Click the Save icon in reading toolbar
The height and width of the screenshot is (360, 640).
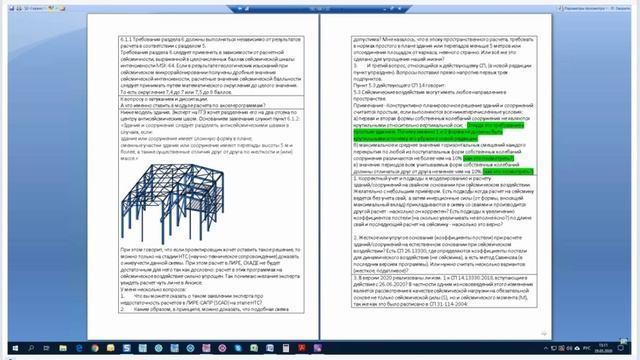click(11, 8)
